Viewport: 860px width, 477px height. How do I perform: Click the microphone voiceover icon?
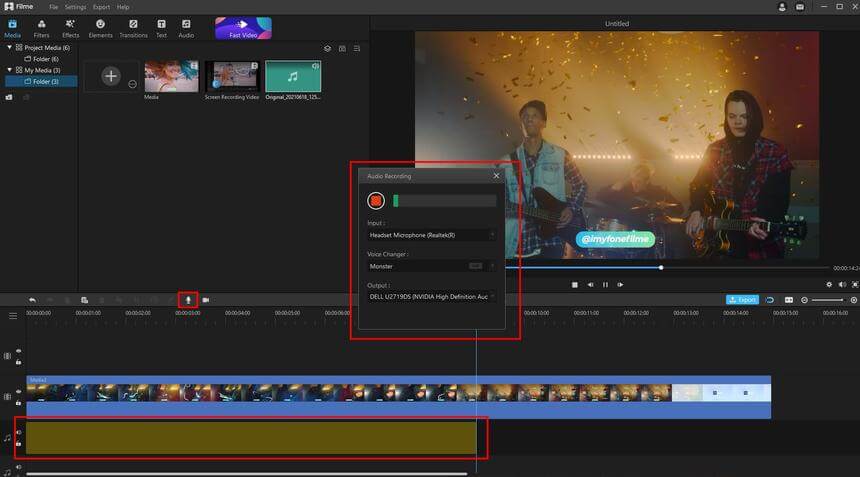(188, 300)
